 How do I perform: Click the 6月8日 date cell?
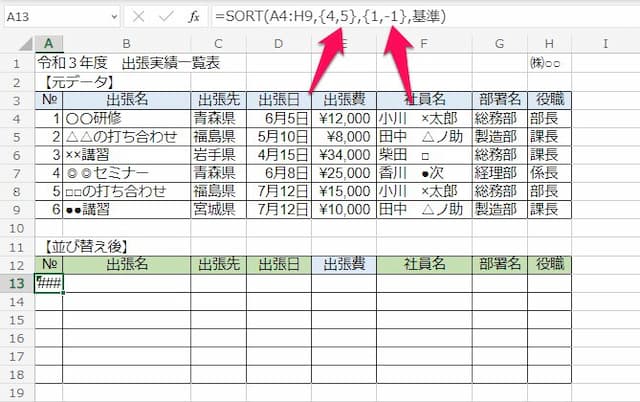pyautogui.click(x=279, y=173)
